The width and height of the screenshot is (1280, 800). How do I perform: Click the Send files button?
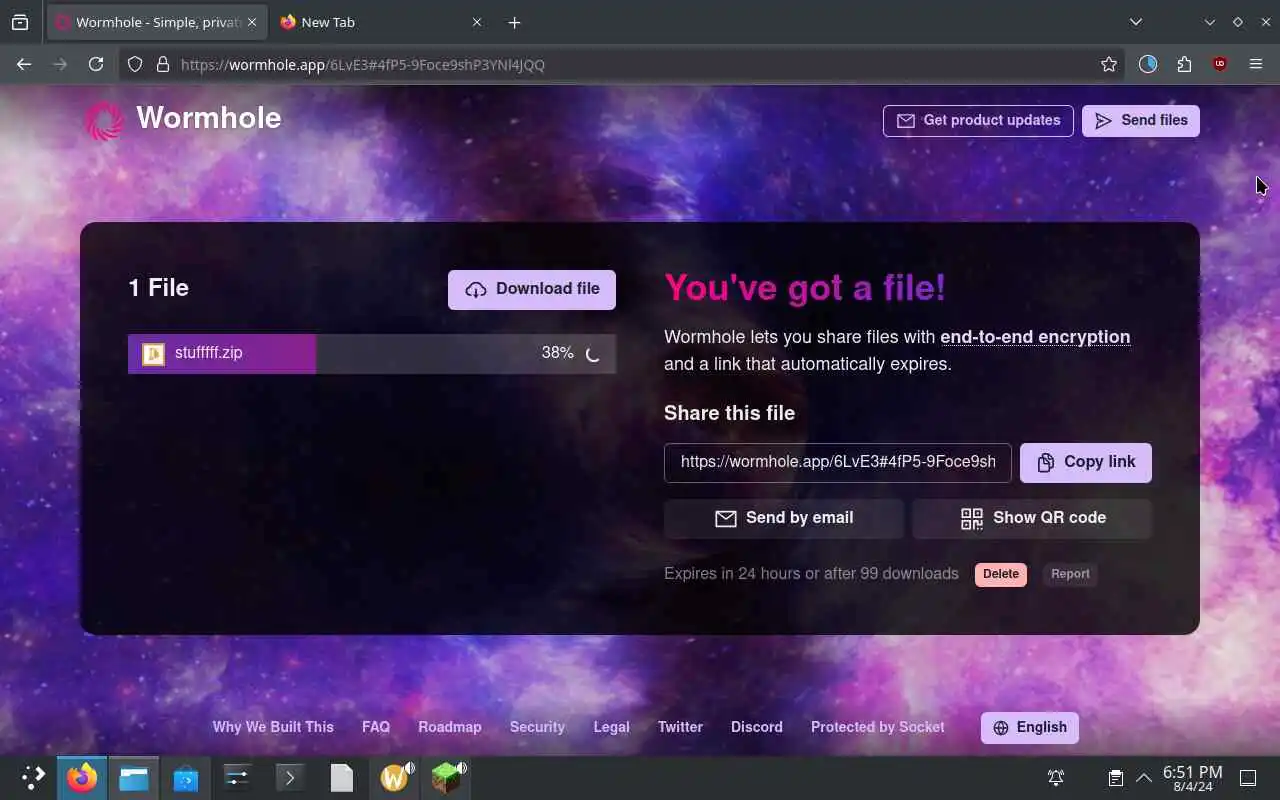tap(1141, 120)
